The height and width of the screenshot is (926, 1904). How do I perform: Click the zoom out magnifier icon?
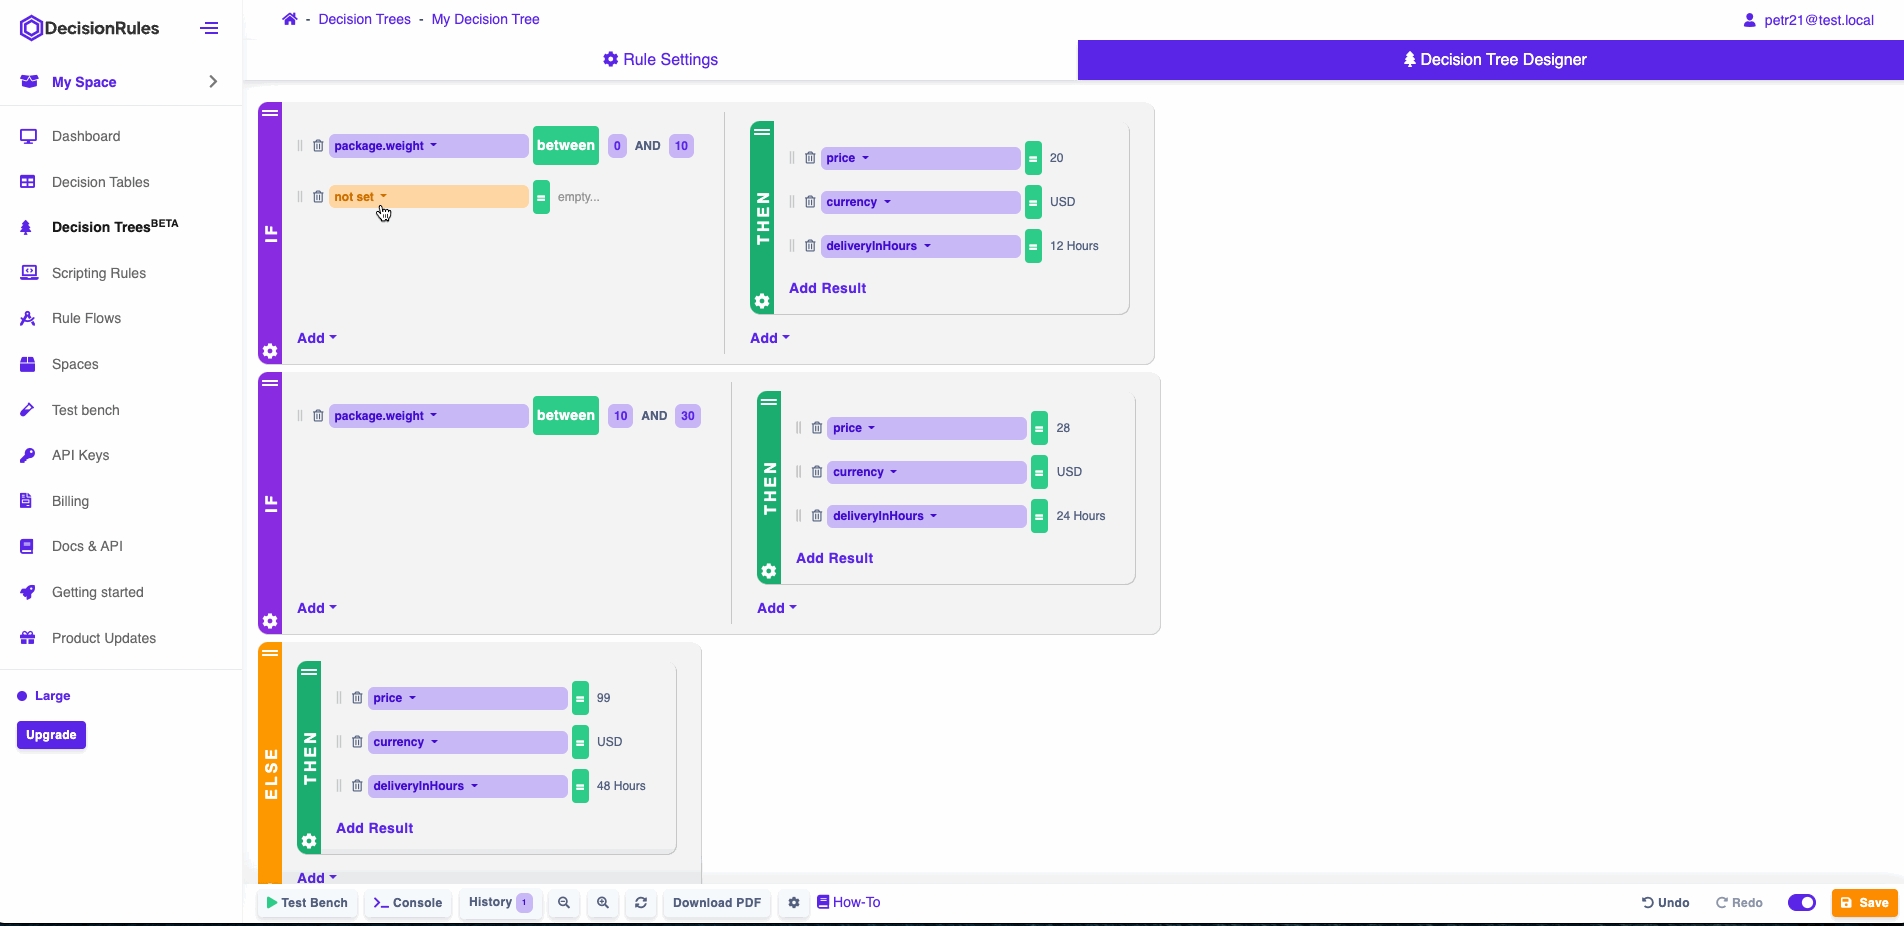pos(564,902)
